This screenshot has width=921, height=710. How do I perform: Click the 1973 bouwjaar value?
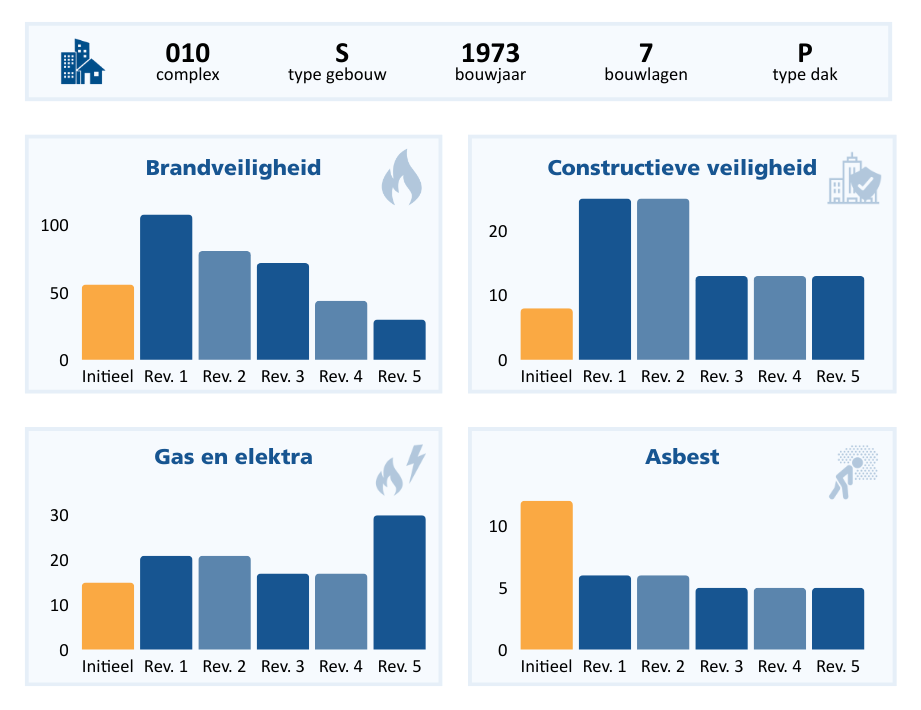490,53
